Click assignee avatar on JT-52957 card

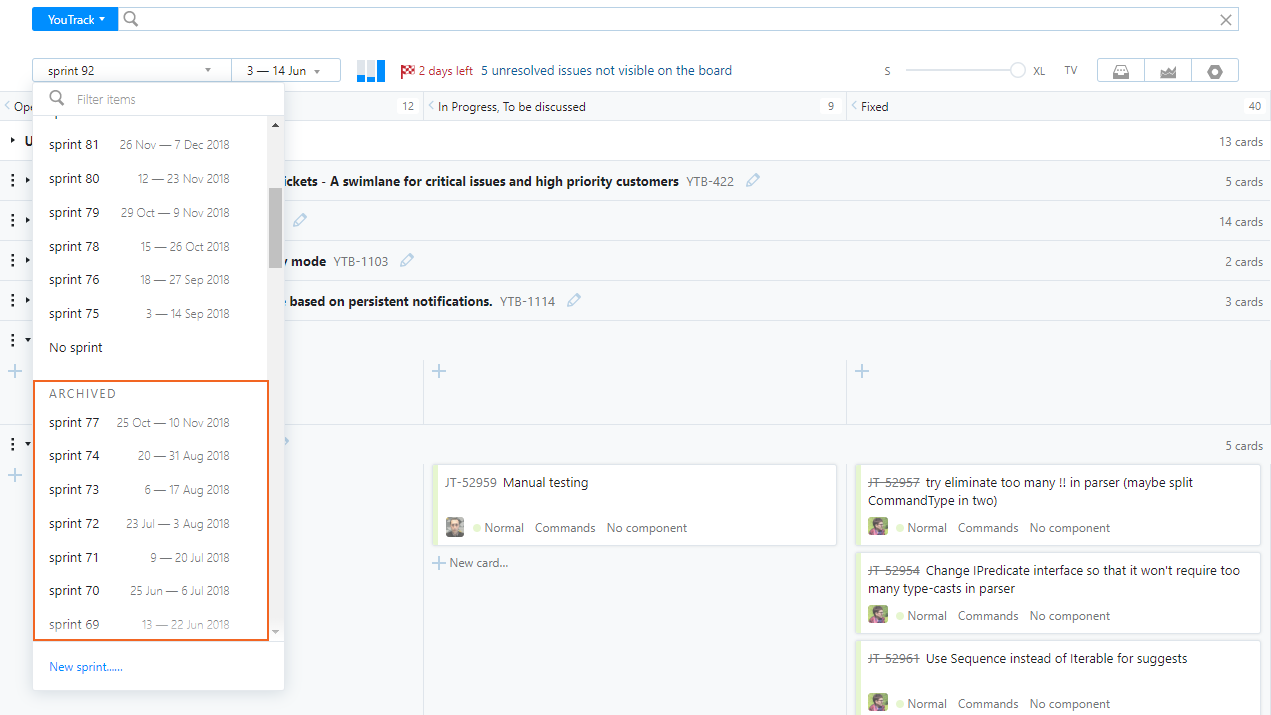(x=878, y=527)
